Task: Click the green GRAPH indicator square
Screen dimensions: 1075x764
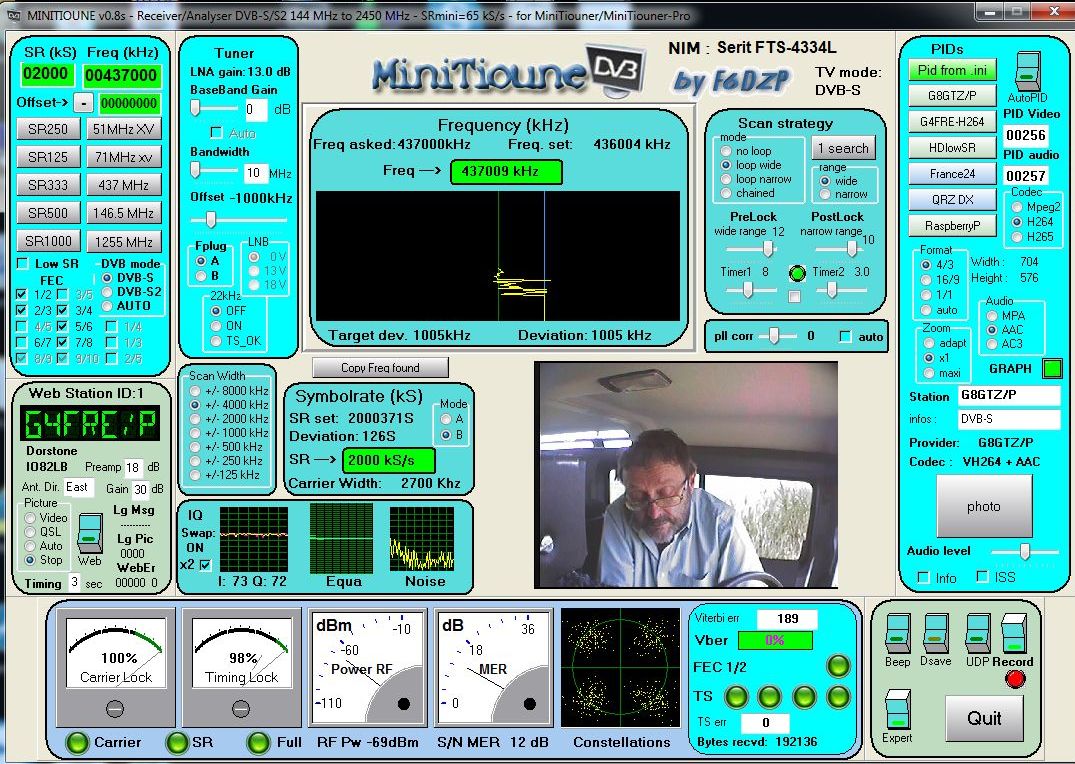Action: coord(1052,368)
